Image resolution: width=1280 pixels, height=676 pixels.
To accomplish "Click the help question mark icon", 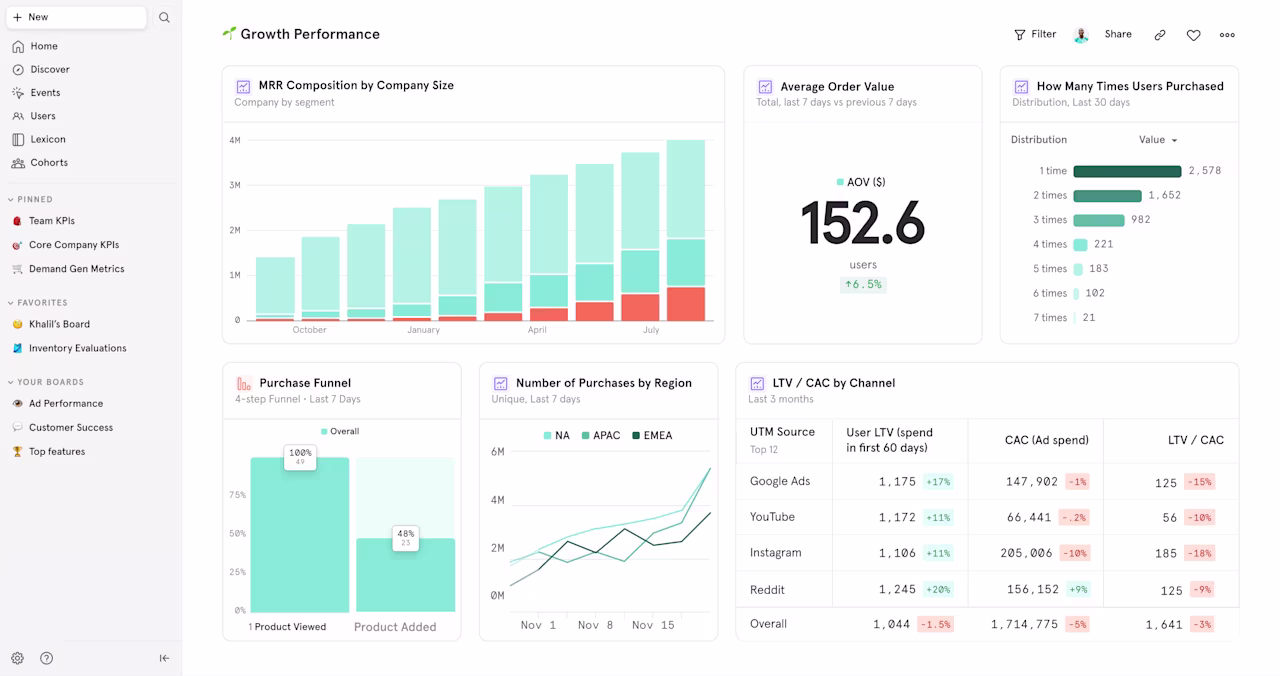I will (46, 658).
